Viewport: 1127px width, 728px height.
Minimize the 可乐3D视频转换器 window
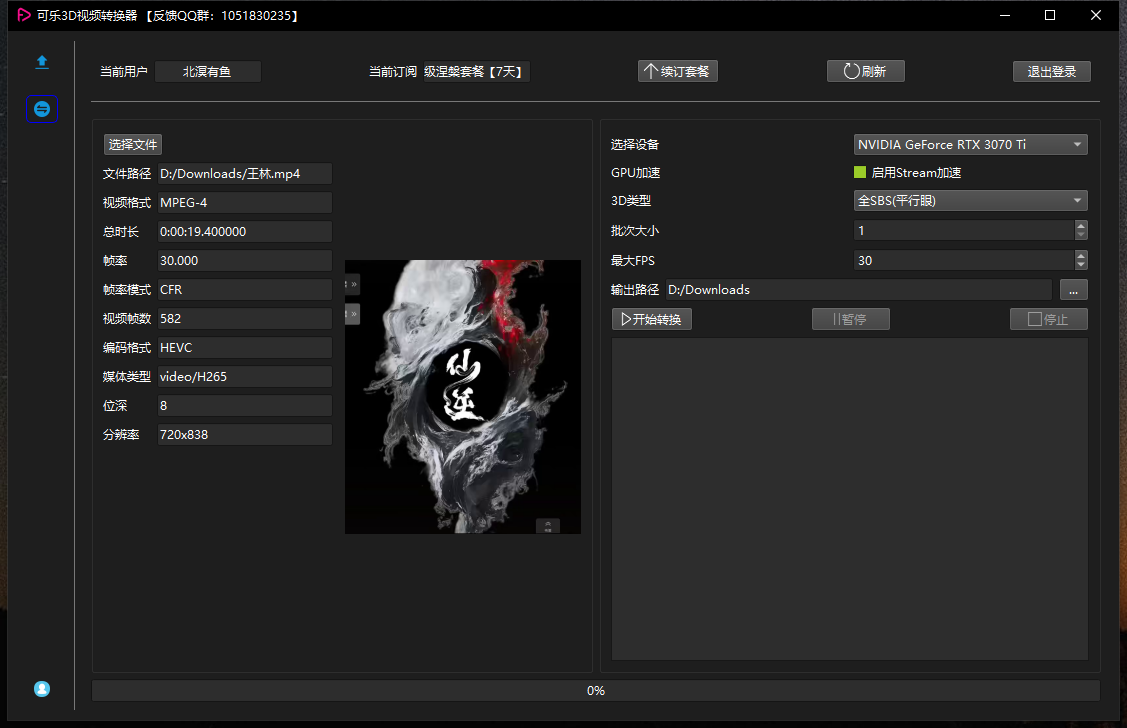(1005, 15)
